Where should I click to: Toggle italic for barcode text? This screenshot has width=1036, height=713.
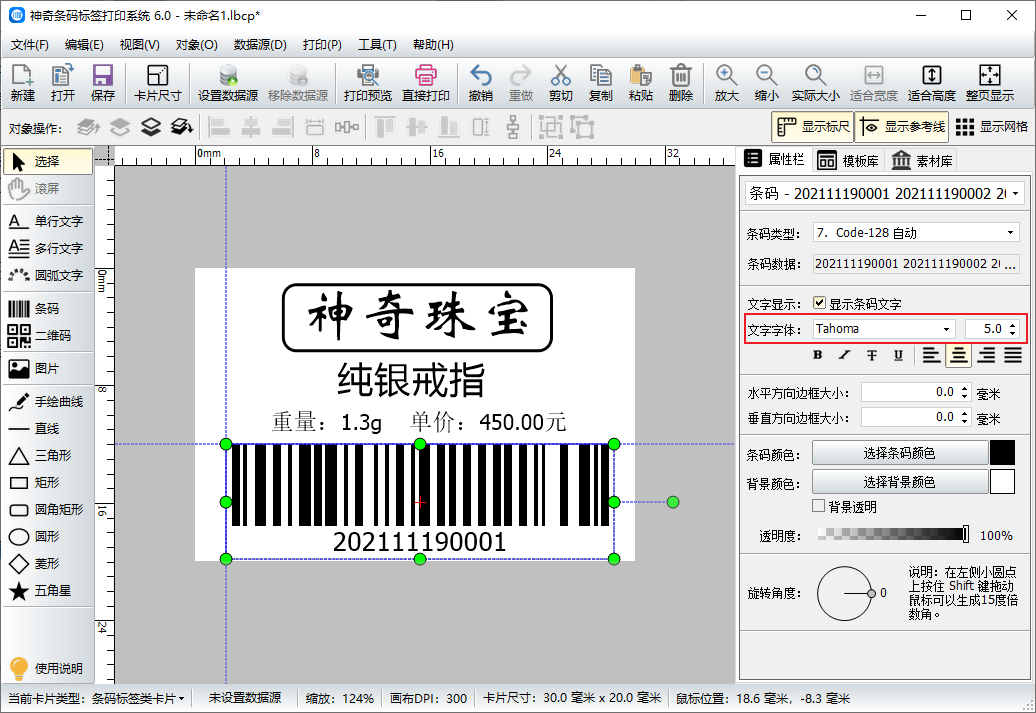click(x=844, y=355)
